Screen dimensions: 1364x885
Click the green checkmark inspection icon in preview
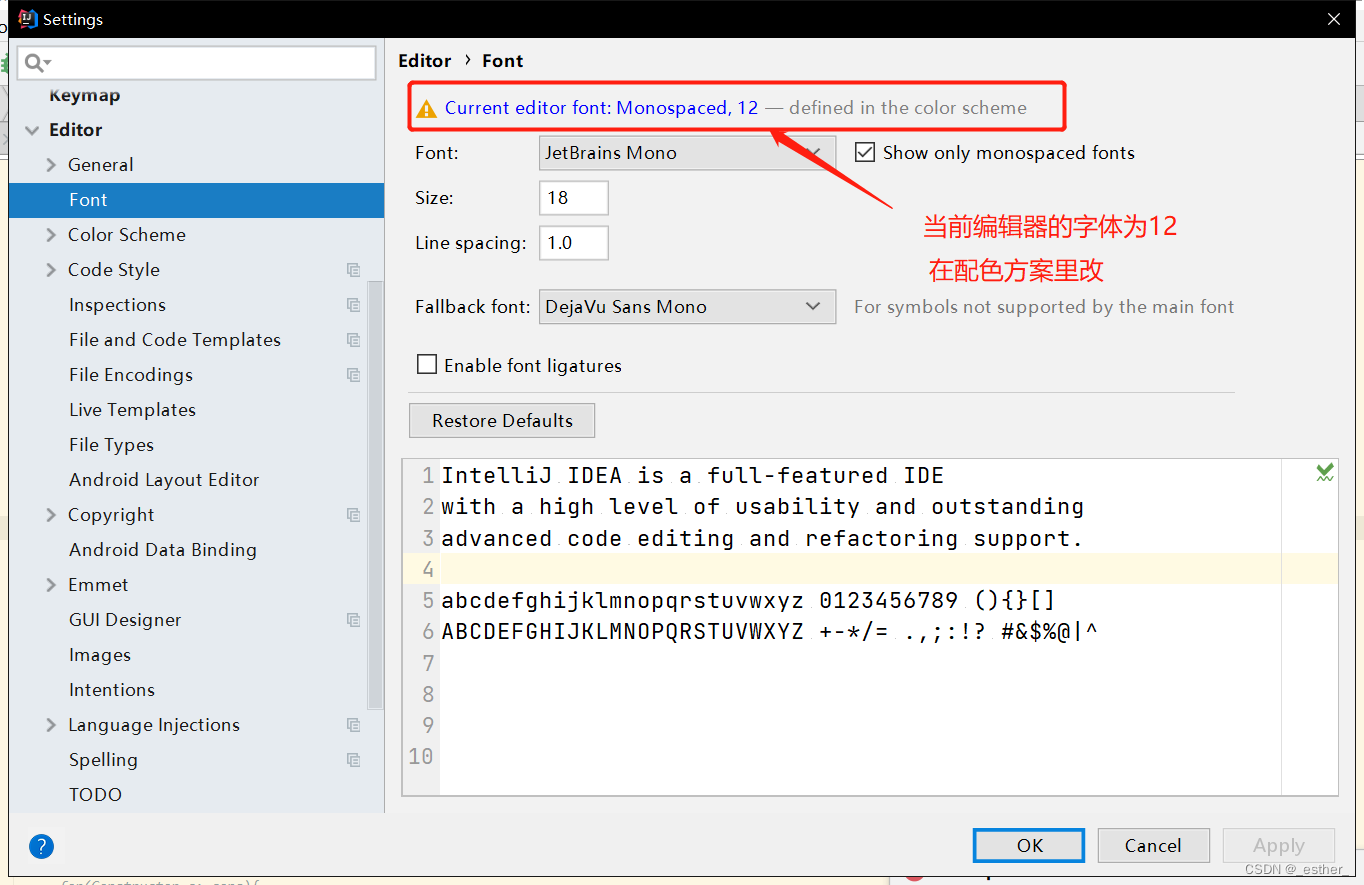(x=1325, y=473)
